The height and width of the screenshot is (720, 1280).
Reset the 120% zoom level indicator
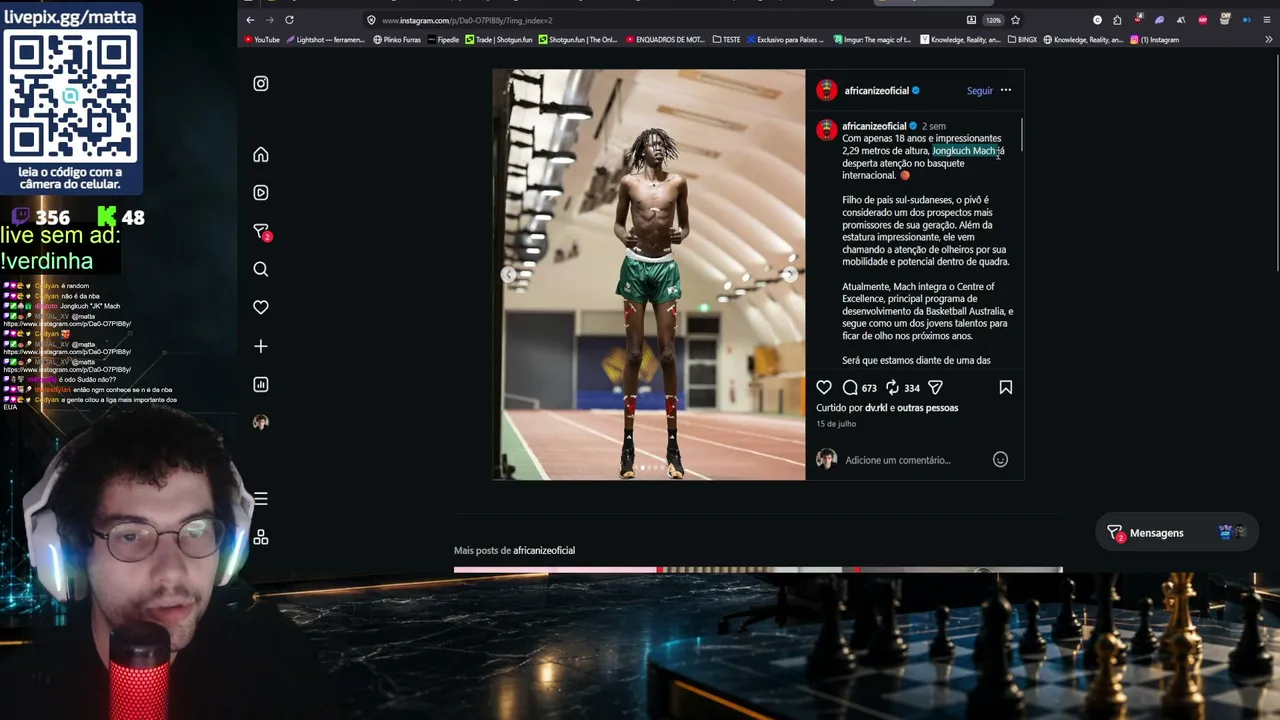(x=993, y=20)
